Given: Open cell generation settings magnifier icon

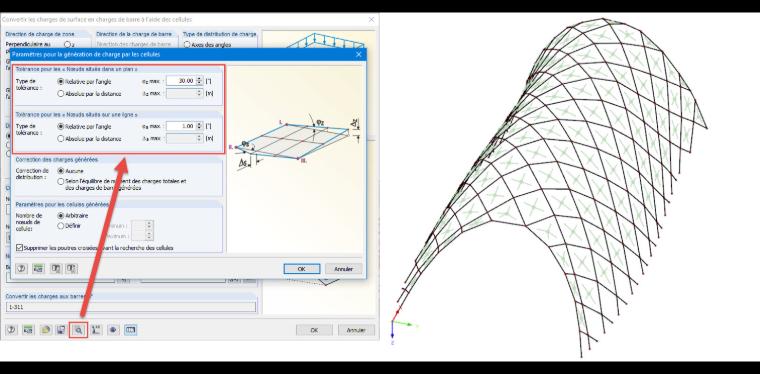Looking at the screenshot, I should click(x=78, y=330).
